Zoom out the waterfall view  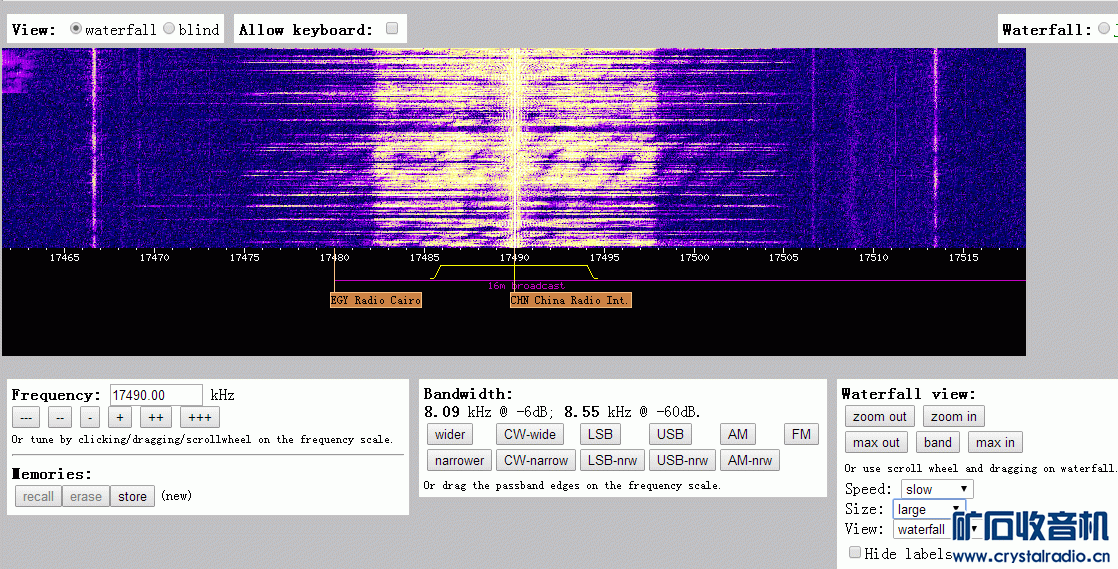[880, 416]
